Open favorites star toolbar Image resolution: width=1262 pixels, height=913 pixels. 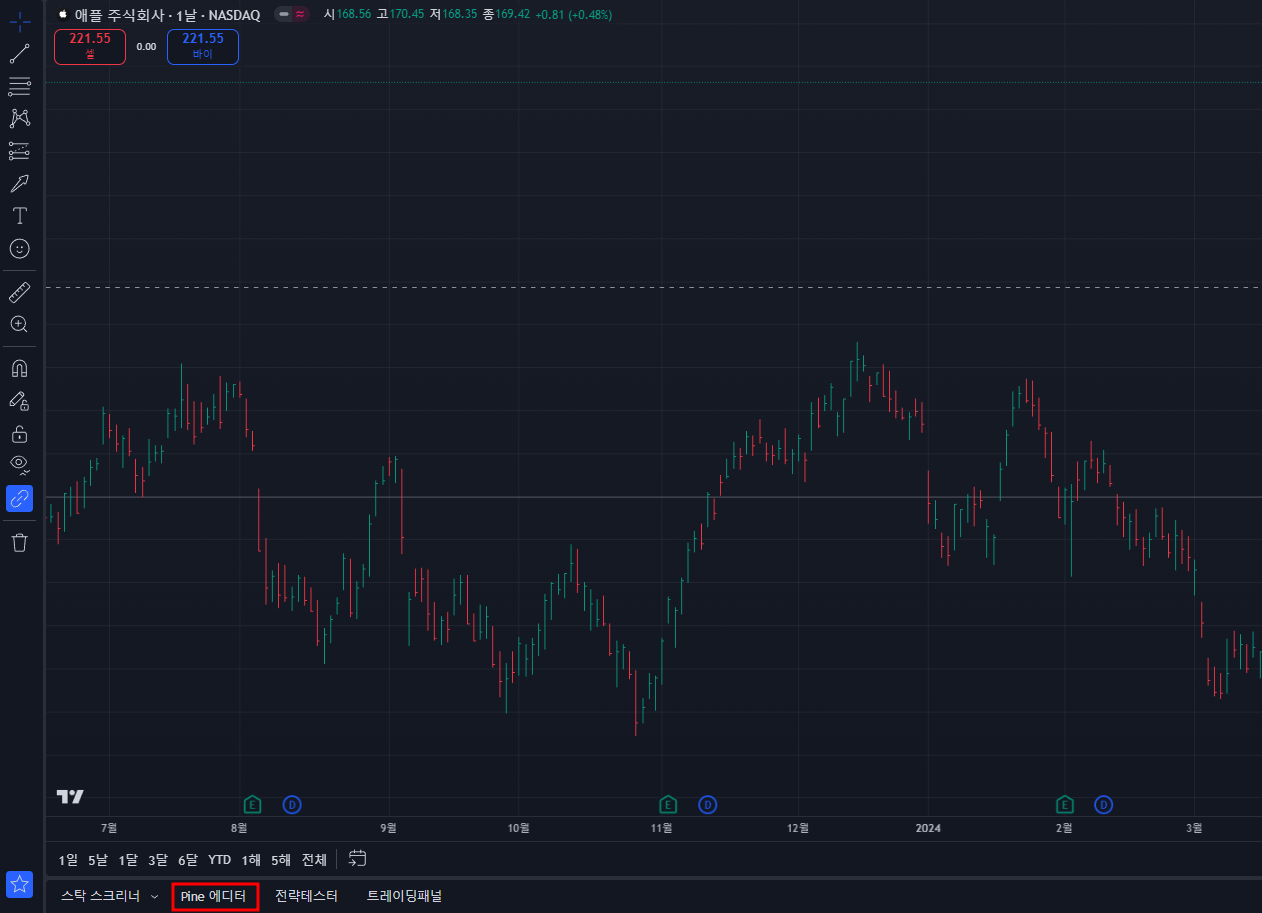click(x=19, y=884)
